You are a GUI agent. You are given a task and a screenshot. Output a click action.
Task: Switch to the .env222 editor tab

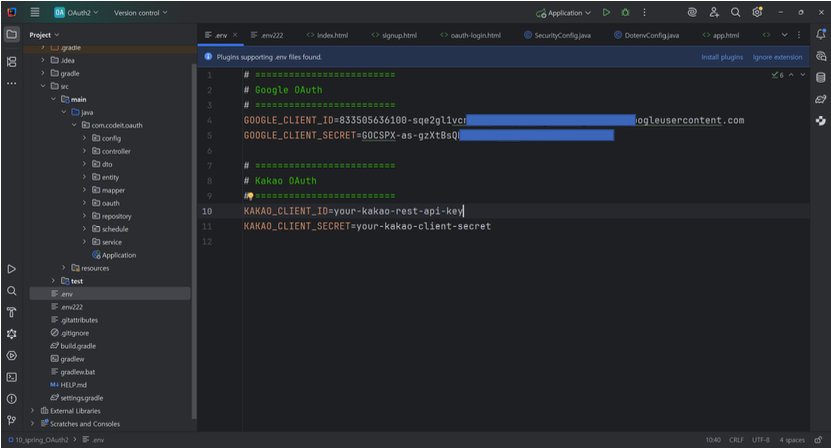(x=267, y=35)
